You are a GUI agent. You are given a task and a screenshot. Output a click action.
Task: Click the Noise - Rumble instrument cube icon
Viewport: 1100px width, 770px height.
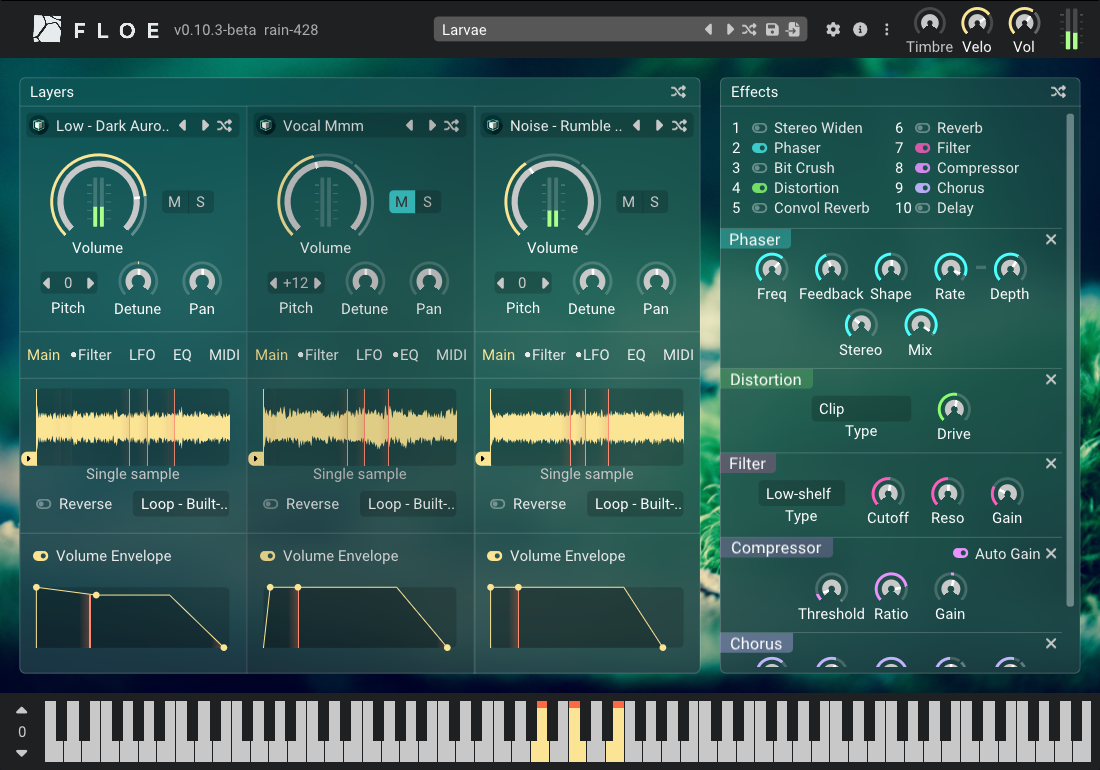point(493,126)
